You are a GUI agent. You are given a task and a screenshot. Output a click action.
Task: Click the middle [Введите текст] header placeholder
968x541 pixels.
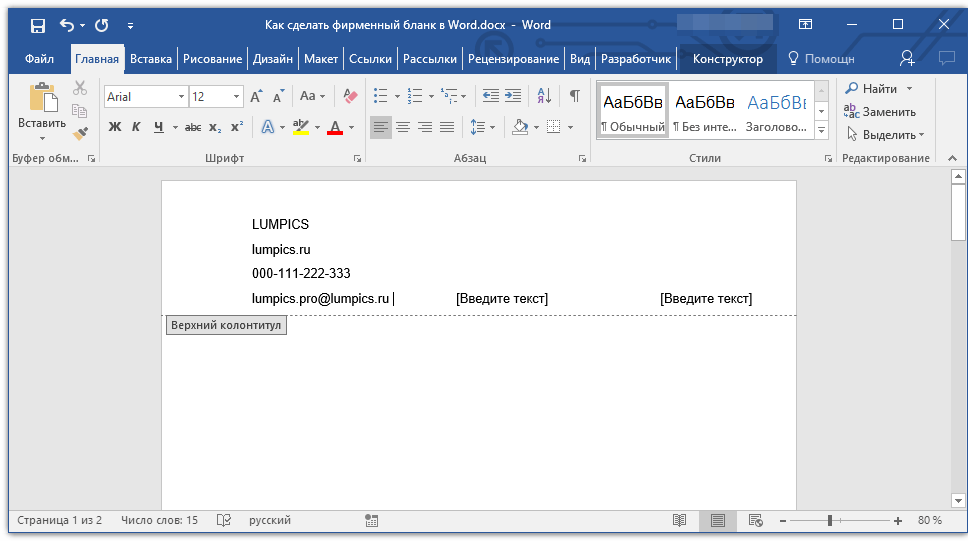(502, 299)
